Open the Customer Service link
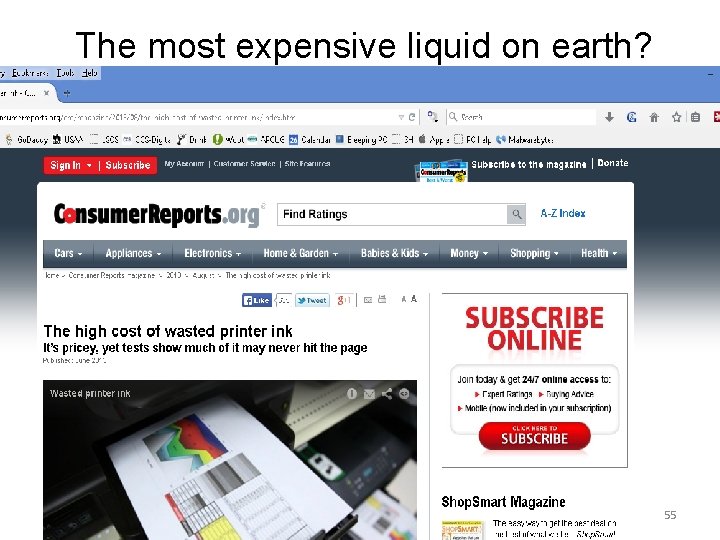 tap(244, 163)
